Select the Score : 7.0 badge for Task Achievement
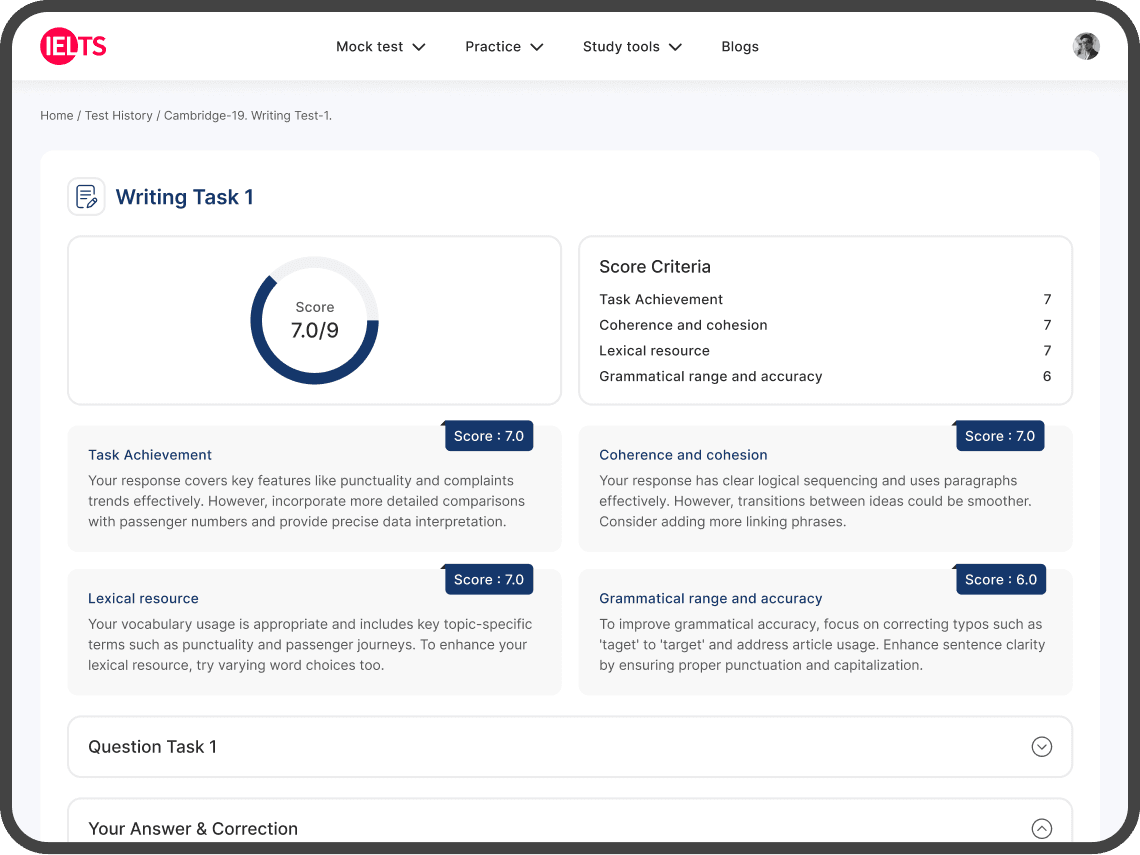Image resolution: width=1140 pixels, height=855 pixels. tap(488, 435)
